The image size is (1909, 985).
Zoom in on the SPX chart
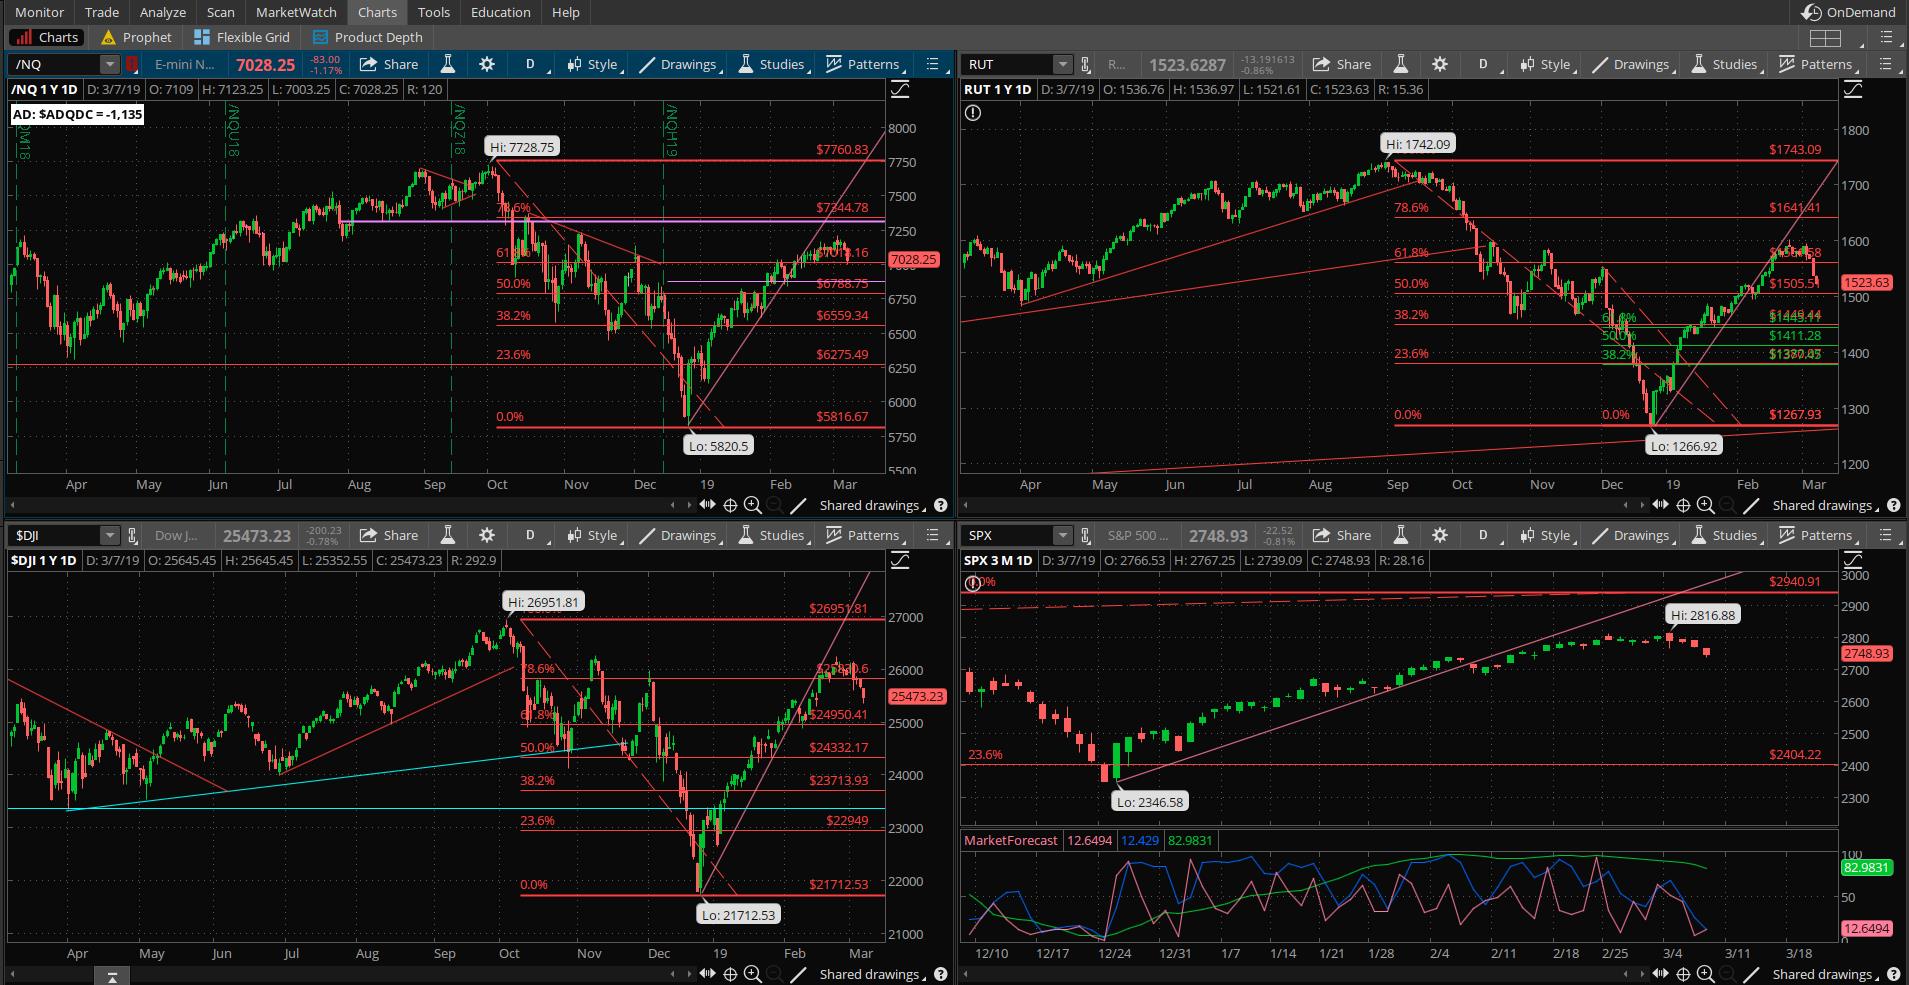click(1705, 974)
